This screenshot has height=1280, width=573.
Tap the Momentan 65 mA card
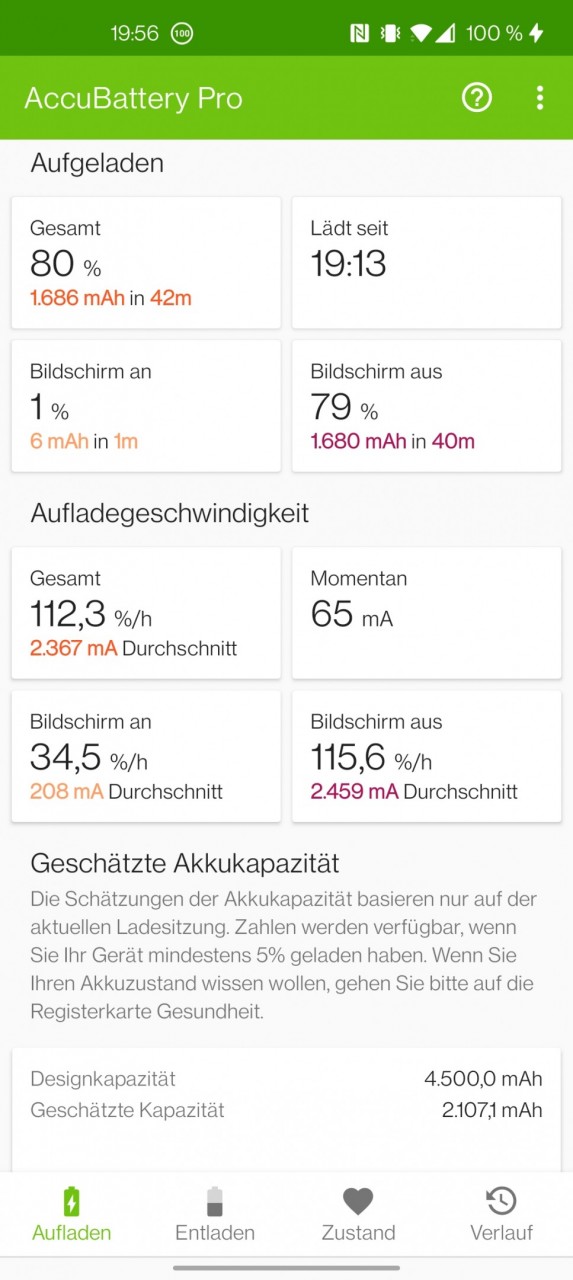pyautogui.click(x=426, y=613)
